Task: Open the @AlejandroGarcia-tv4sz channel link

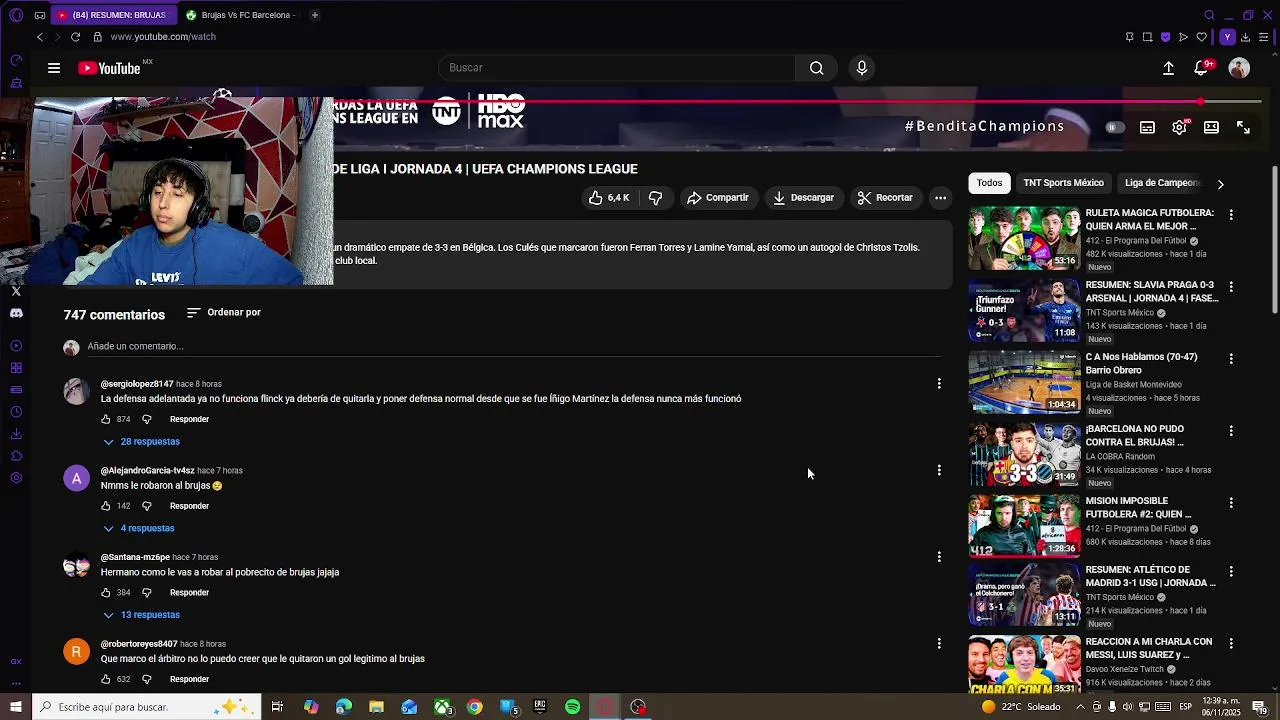Action: click(x=147, y=470)
